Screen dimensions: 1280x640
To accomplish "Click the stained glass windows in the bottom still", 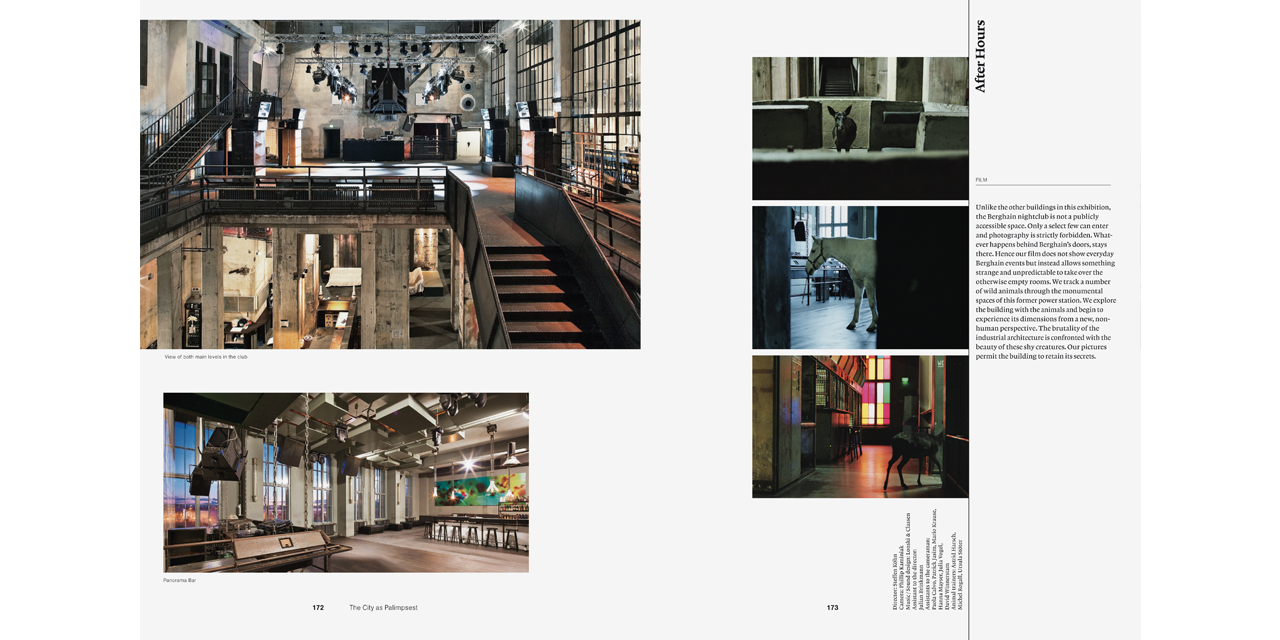I will pos(876,397).
